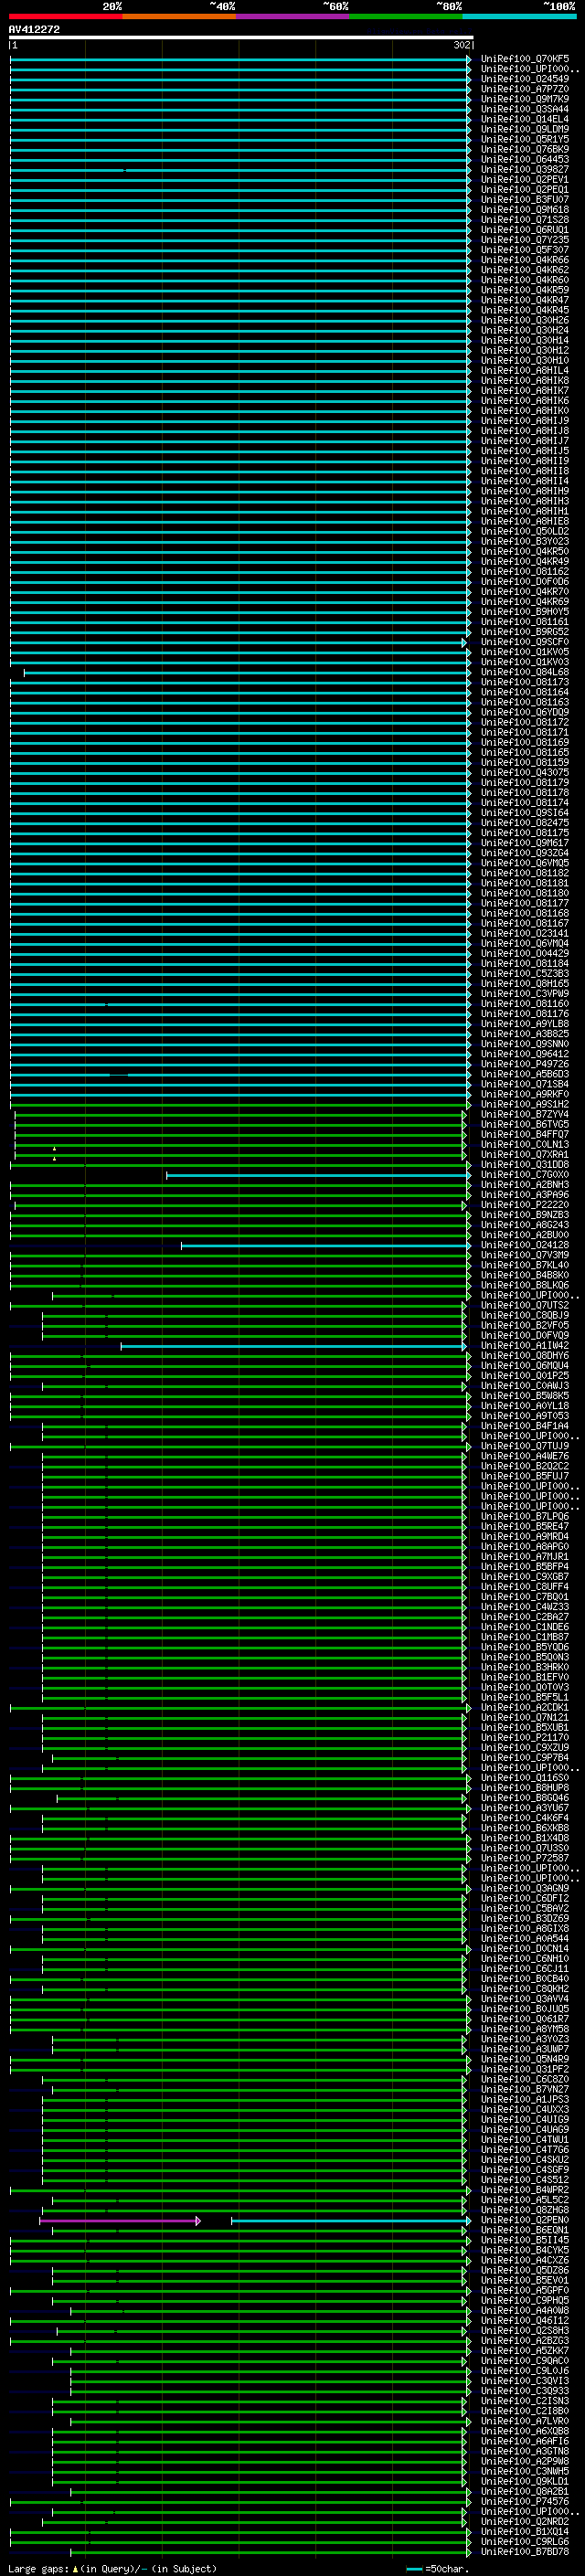
Task: Select the UniRef100_A9RKF0 label
Action: pyautogui.click(x=525, y=1094)
